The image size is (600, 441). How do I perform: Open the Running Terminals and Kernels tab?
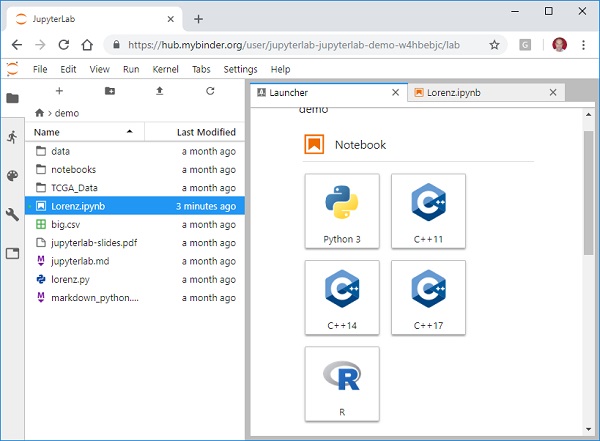(12, 137)
